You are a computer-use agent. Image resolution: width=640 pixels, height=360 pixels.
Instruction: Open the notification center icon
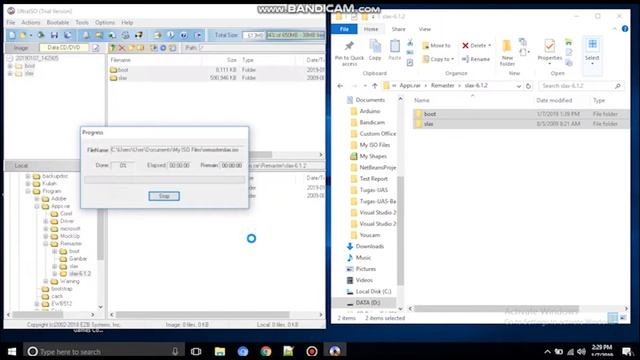coord(627,351)
